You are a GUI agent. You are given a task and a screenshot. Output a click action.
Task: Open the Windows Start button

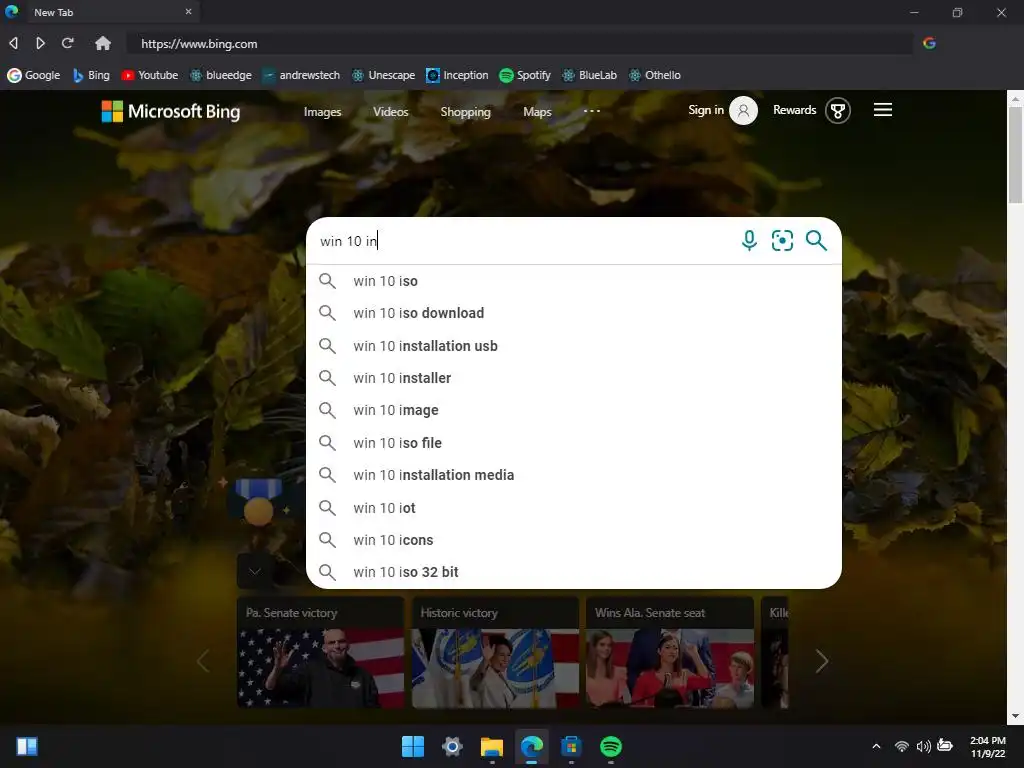pyautogui.click(x=413, y=746)
